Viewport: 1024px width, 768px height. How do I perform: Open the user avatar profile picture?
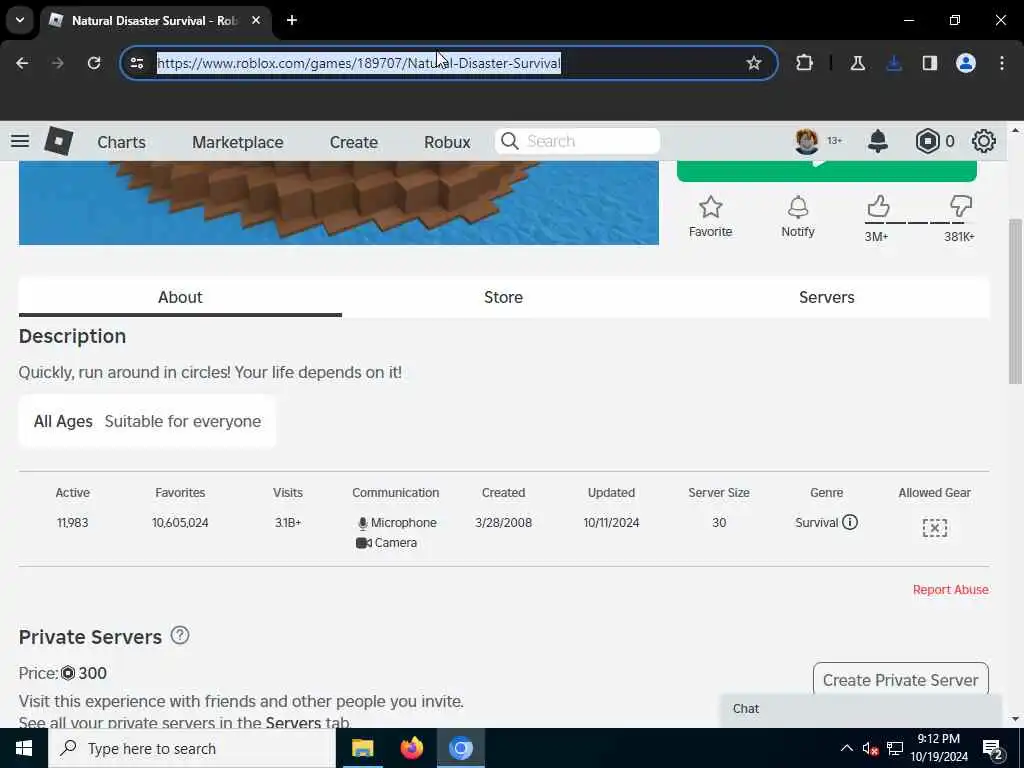807,141
